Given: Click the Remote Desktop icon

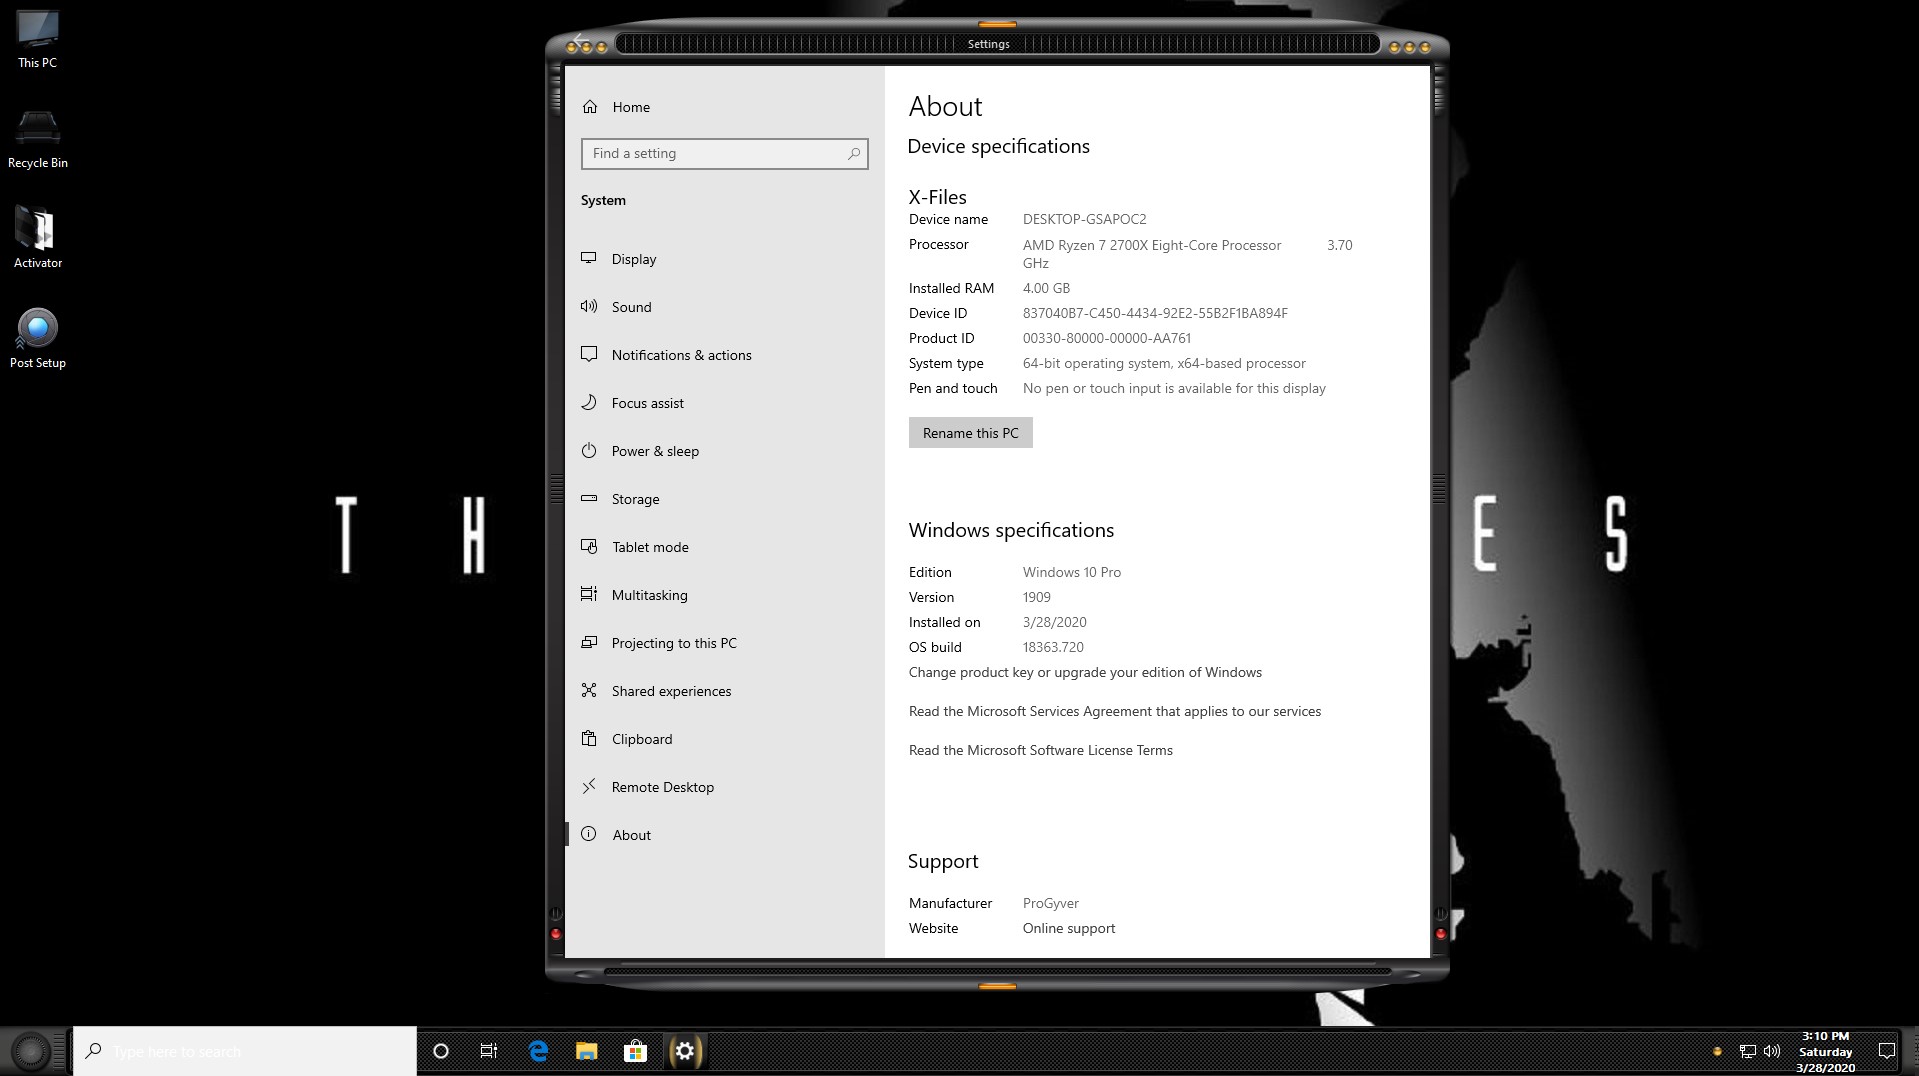Looking at the screenshot, I should point(589,786).
